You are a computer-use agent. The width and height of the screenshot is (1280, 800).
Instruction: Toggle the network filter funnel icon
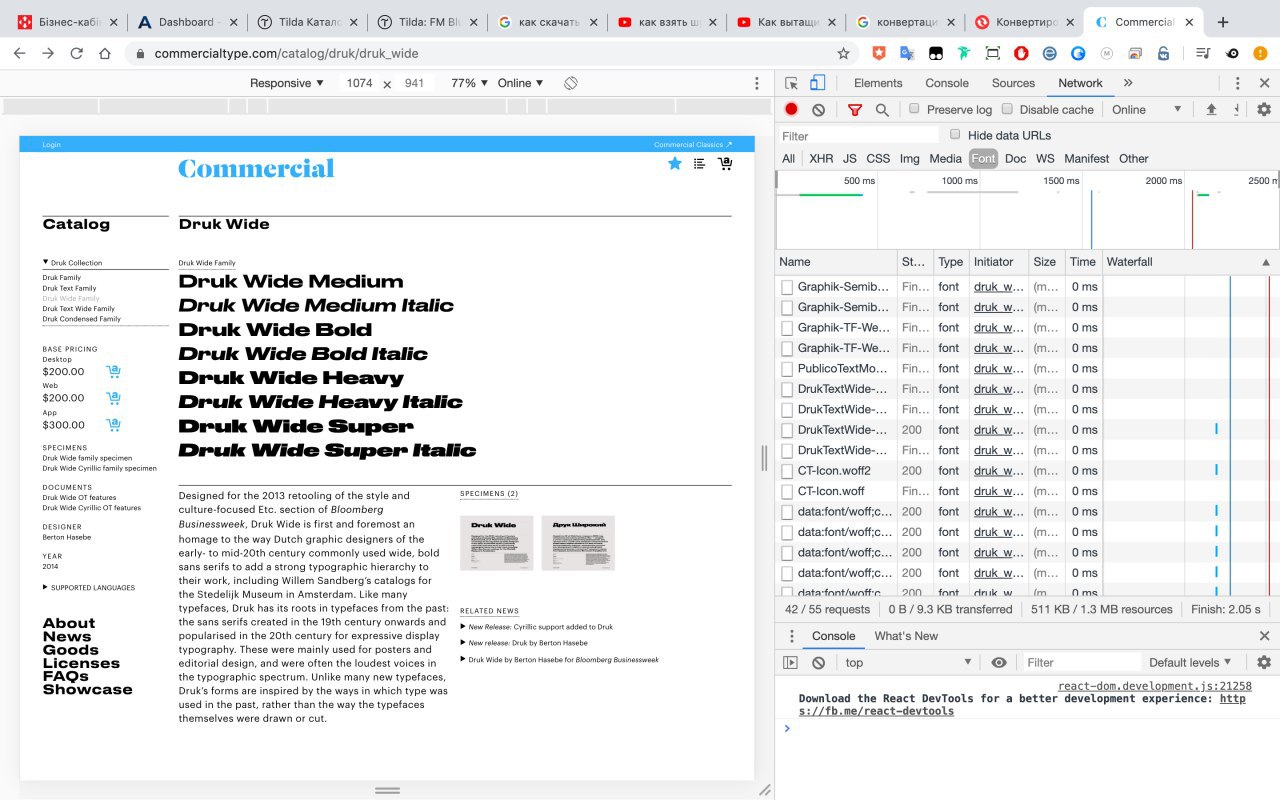tap(855, 109)
